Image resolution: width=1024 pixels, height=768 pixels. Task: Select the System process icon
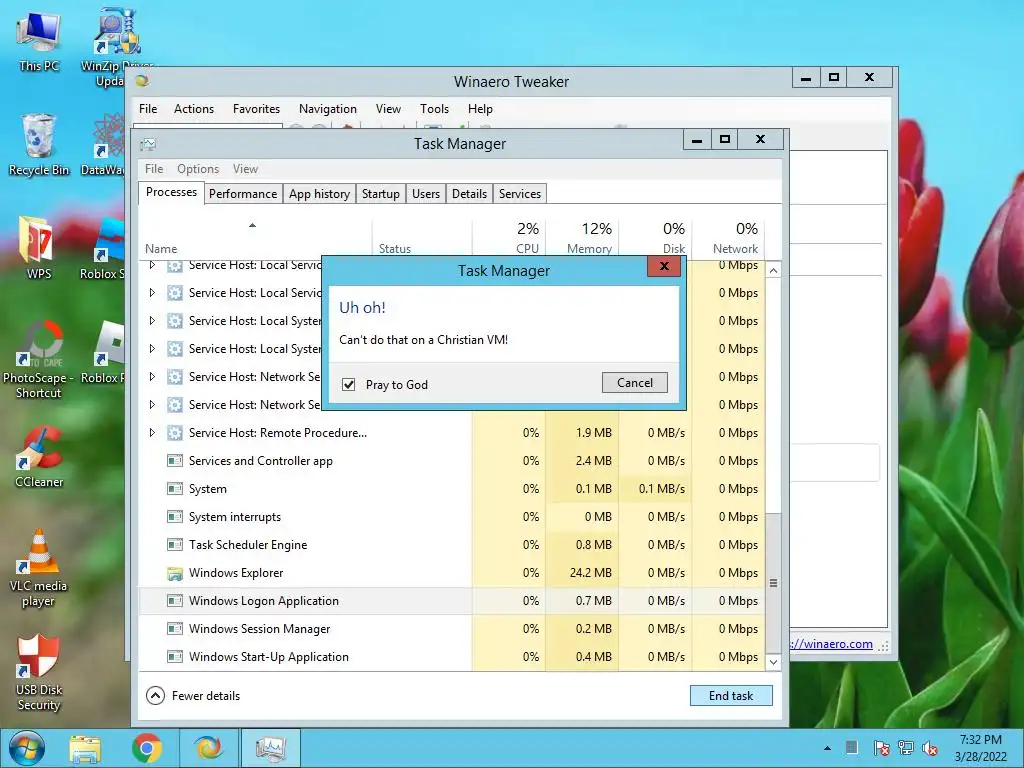[x=174, y=489]
